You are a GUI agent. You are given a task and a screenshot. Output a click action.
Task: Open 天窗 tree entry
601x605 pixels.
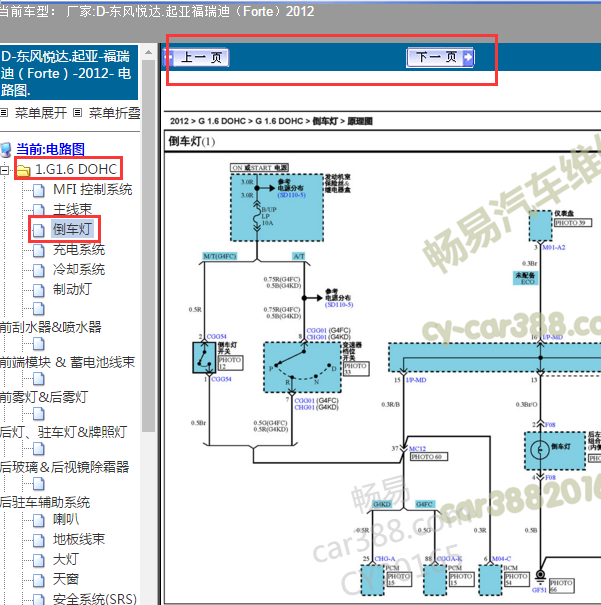click(x=66, y=579)
